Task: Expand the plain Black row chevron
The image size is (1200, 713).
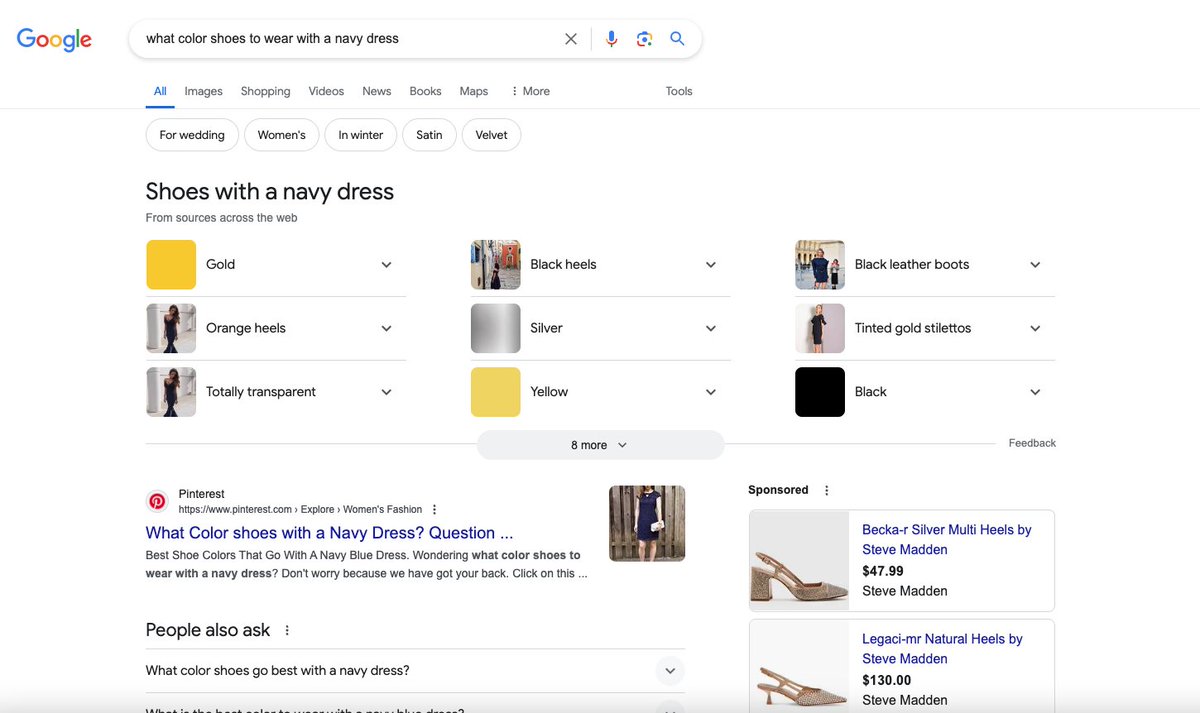Action: [1035, 392]
